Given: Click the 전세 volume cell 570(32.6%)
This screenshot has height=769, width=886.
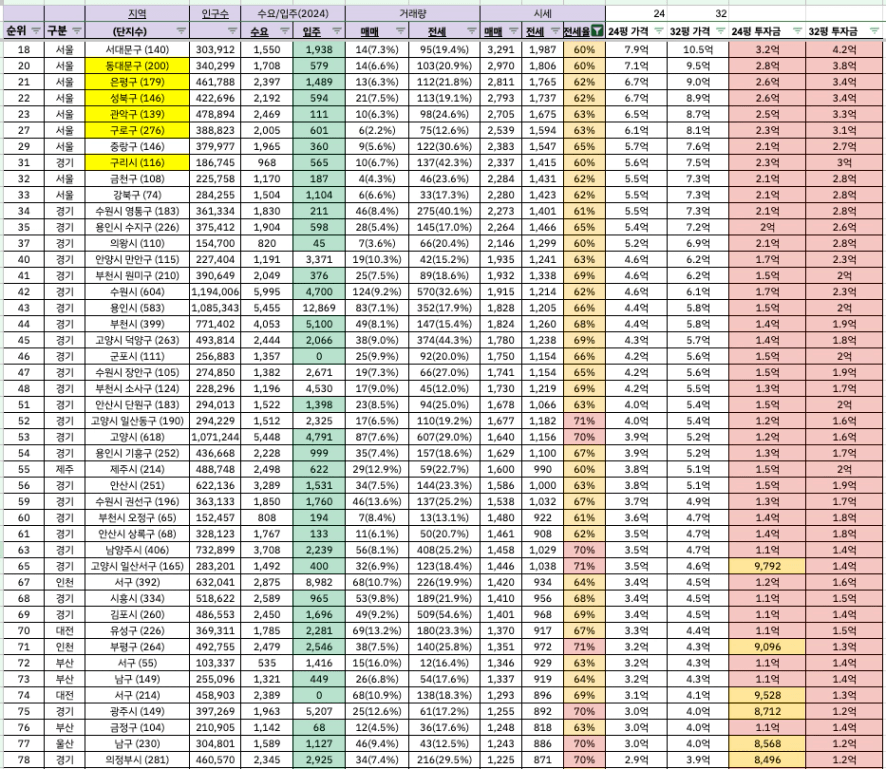Looking at the screenshot, I should [x=444, y=292].
